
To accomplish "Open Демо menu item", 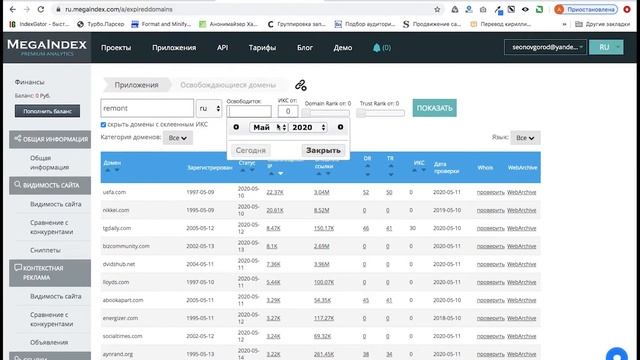I will coord(342,48).
